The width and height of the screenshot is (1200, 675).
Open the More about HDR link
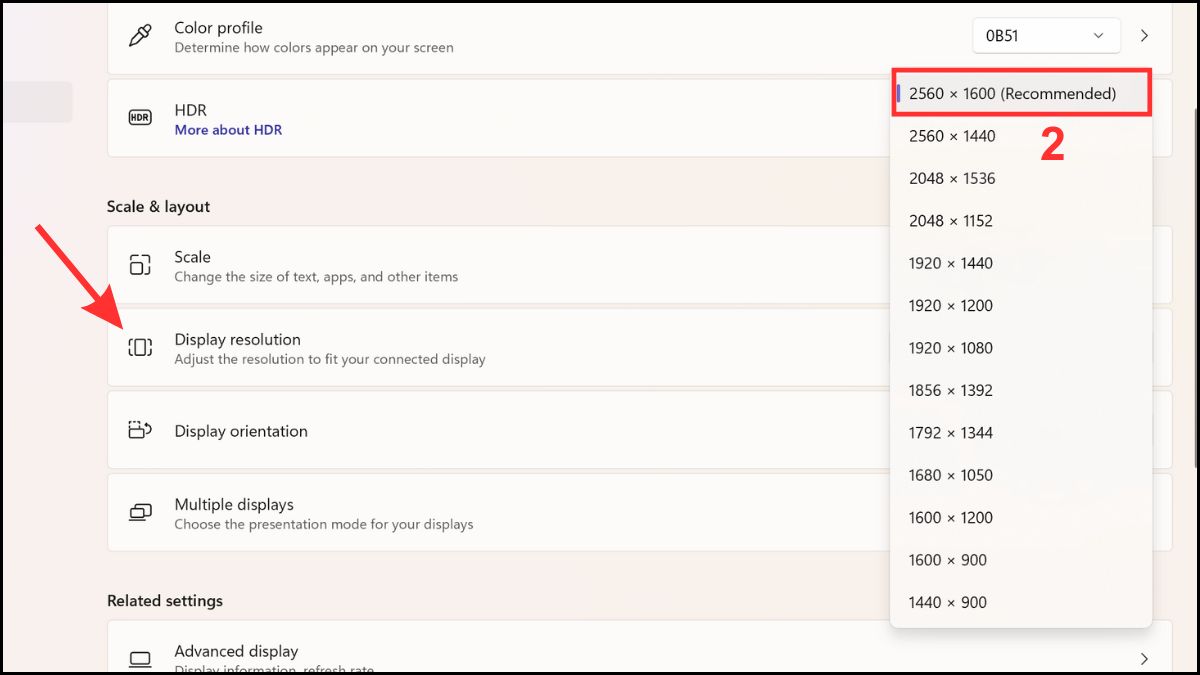click(x=228, y=130)
